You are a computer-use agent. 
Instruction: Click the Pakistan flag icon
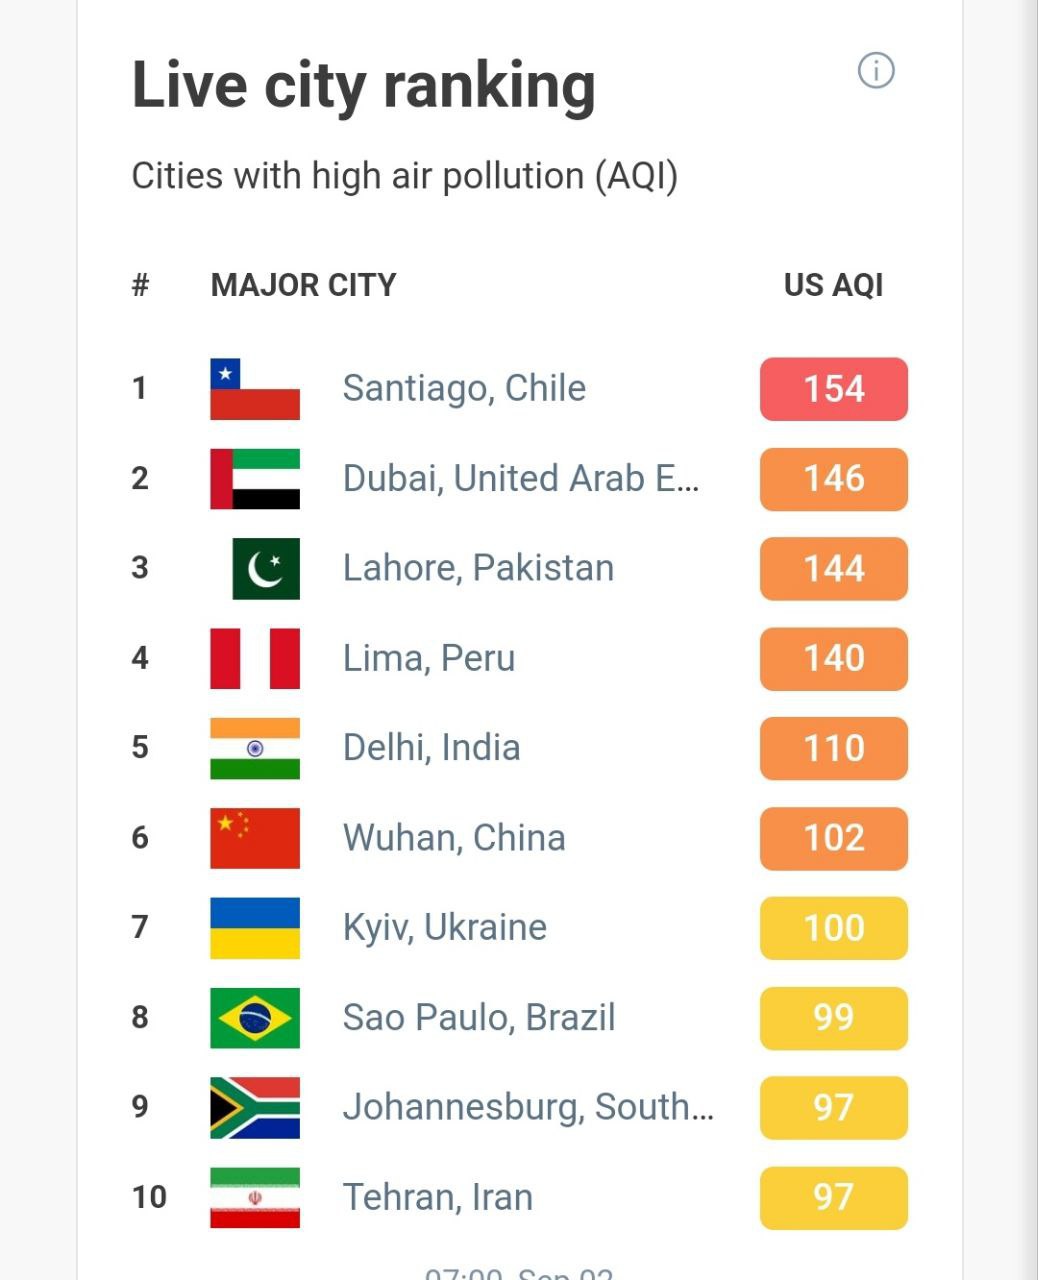pyautogui.click(x=265, y=569)
